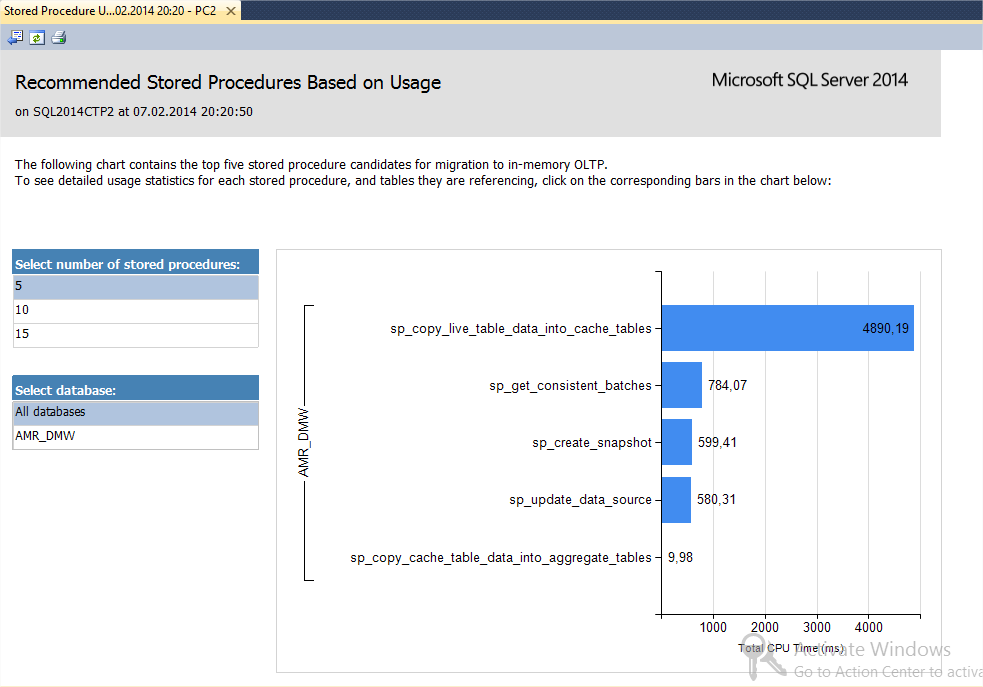The width and height of the screenshot is (983, 687).
Task: Click the sp_copy_live_table_data_into_cache_tables bar
Action: (x=787, y=328)
